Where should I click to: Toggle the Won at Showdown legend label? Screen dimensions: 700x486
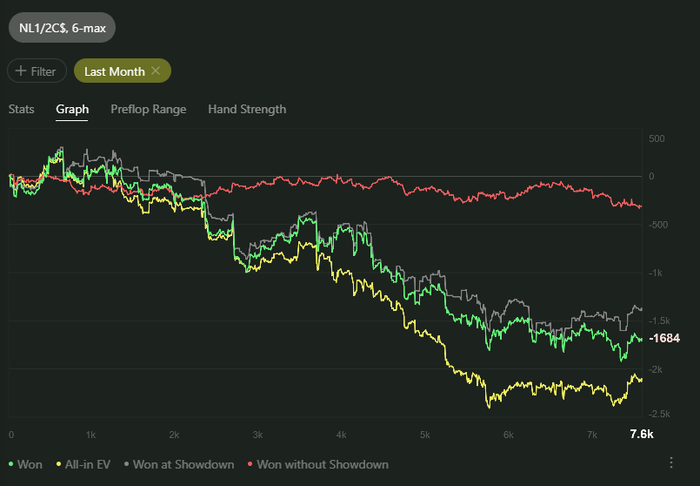183,464
